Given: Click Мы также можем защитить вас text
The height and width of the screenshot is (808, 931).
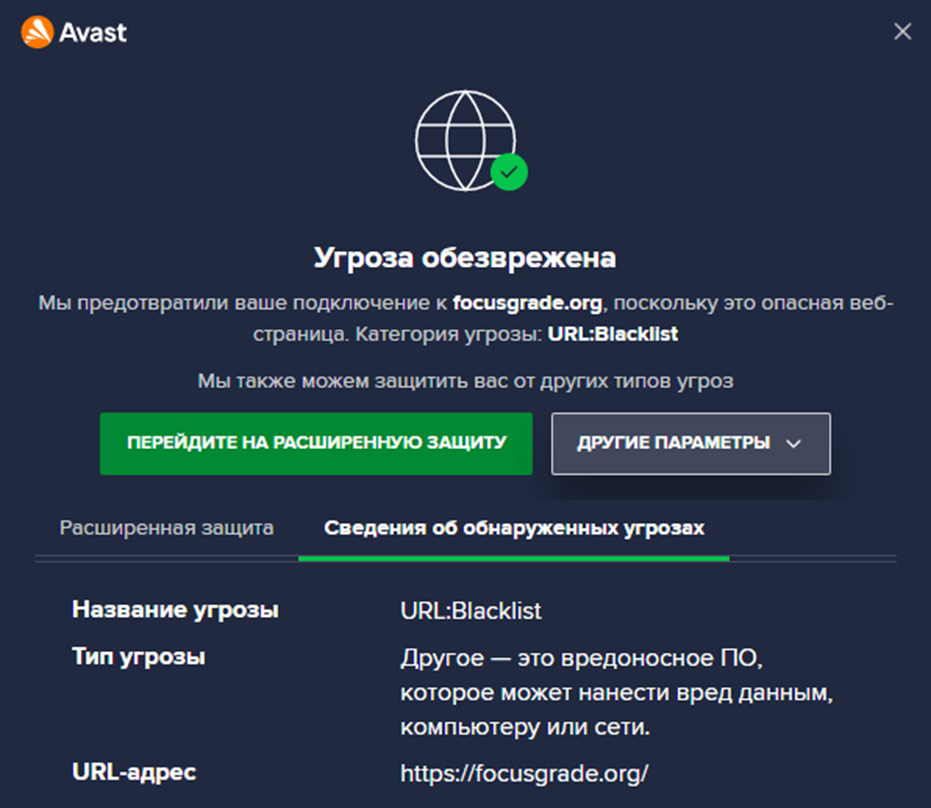Looking at the screenshot, I should tap(466, 381).
